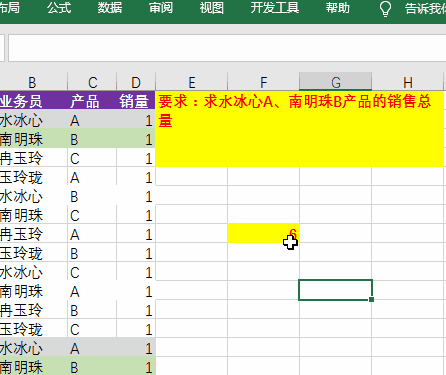Select third 水冰心 cell with product C
The image size is (446, 375).
pyautogui.click(x=33, y=272)
